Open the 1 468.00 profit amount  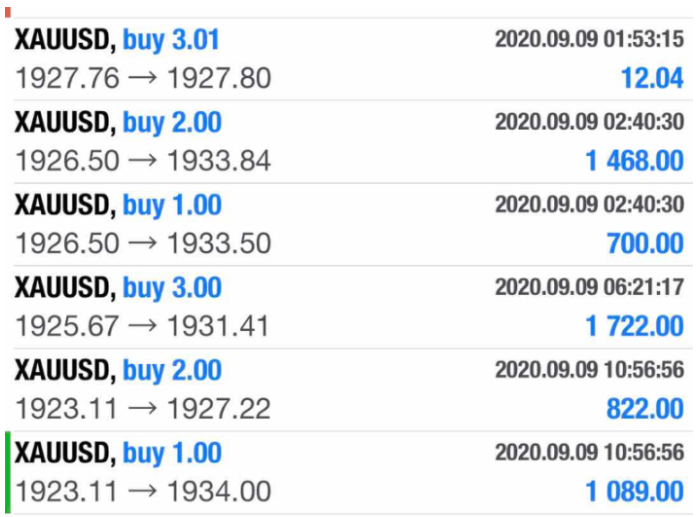635,160
